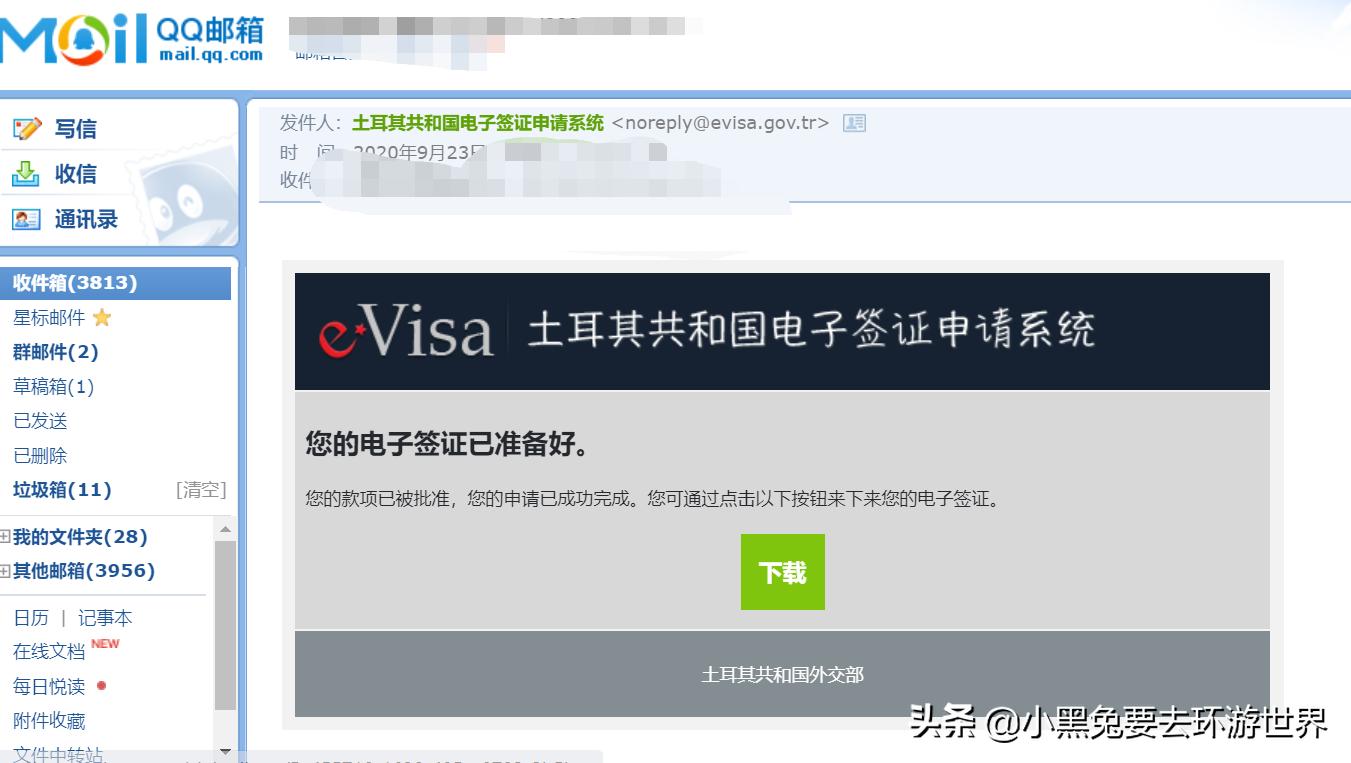Click 清空 to empty trash

pyautogui.click(x=201, y=490)
